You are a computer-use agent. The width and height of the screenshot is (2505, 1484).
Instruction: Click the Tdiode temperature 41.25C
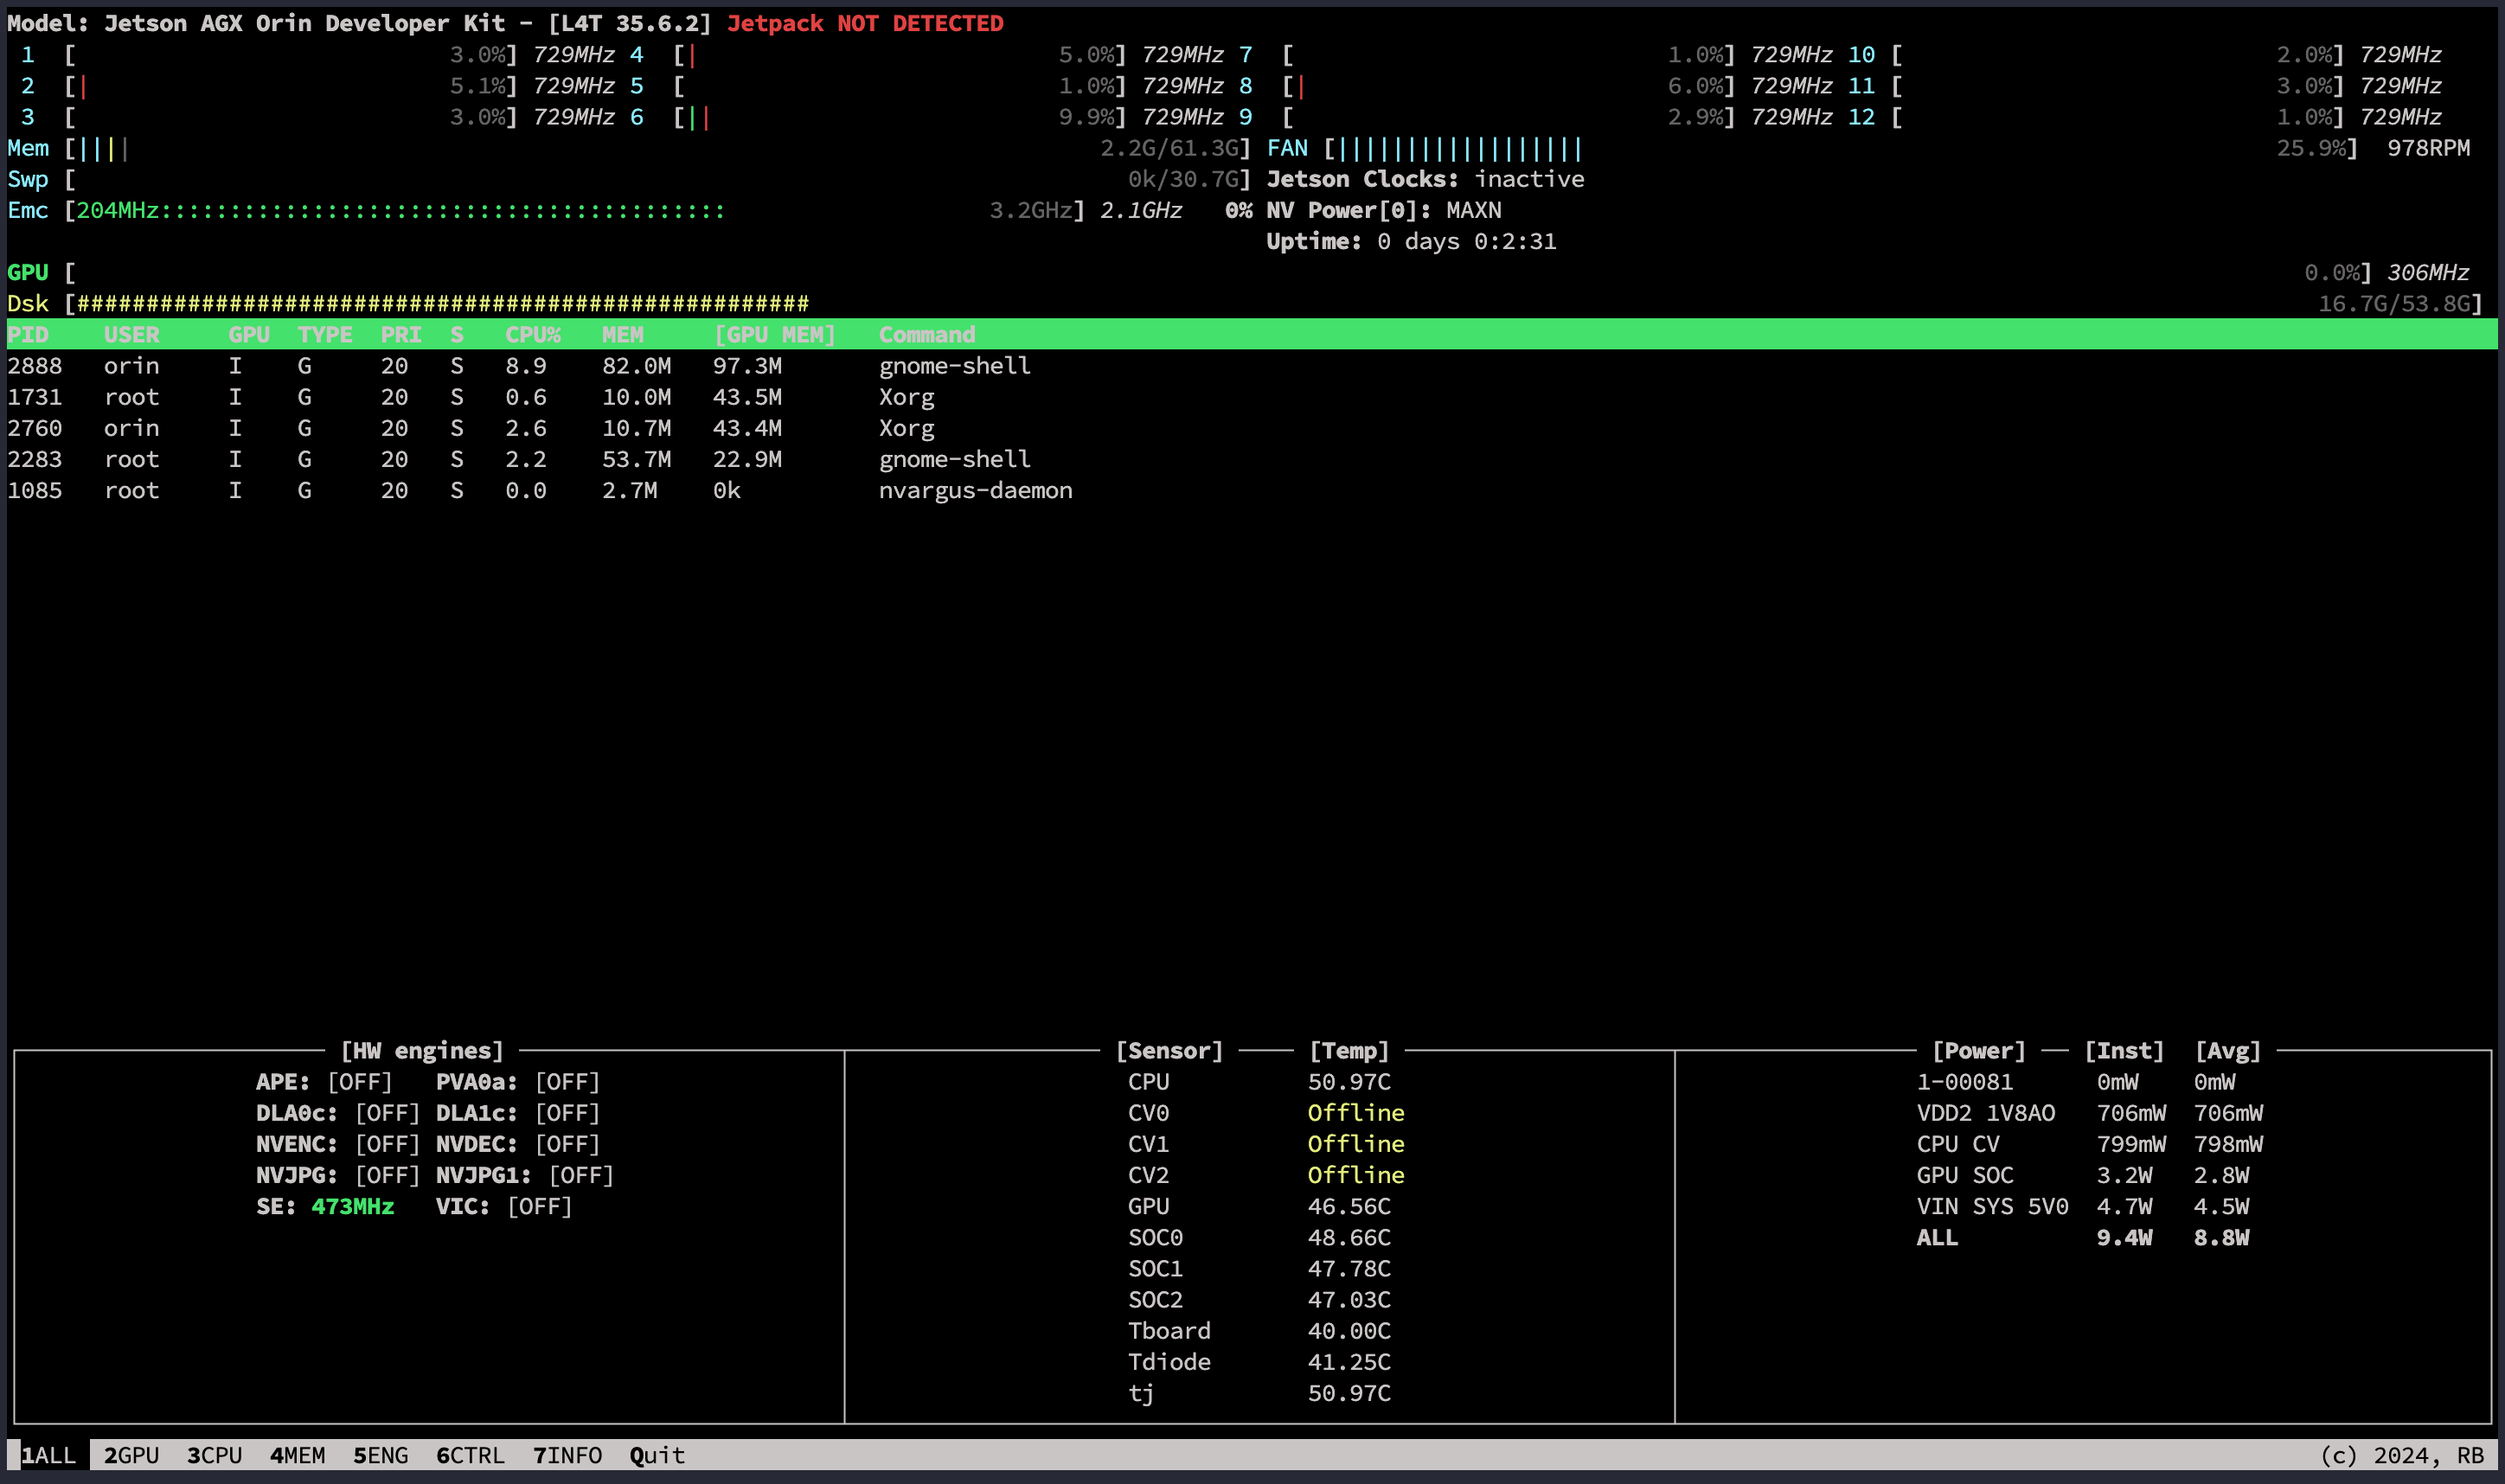point(1349,1362)
